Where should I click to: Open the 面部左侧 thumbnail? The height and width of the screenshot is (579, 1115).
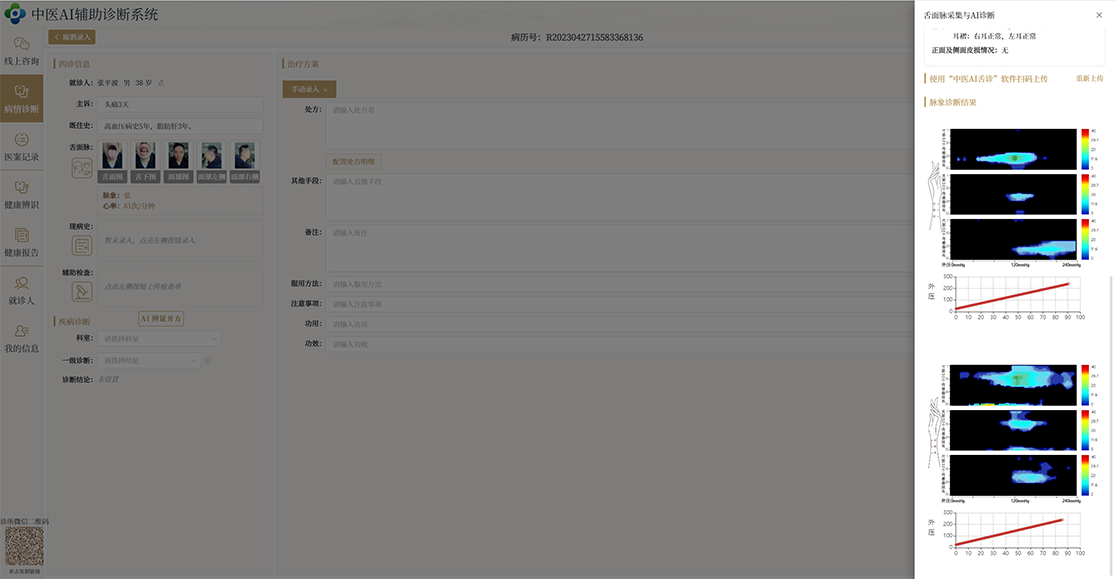pos(211,161)
